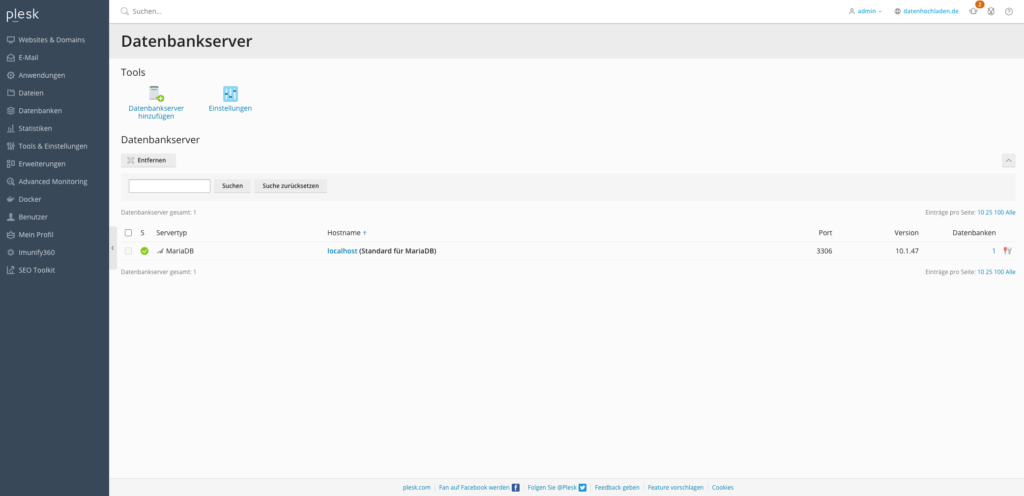Screen dimensions: 1024x496
Task: Open databases count link 1
Action: (x=994, y=251)
